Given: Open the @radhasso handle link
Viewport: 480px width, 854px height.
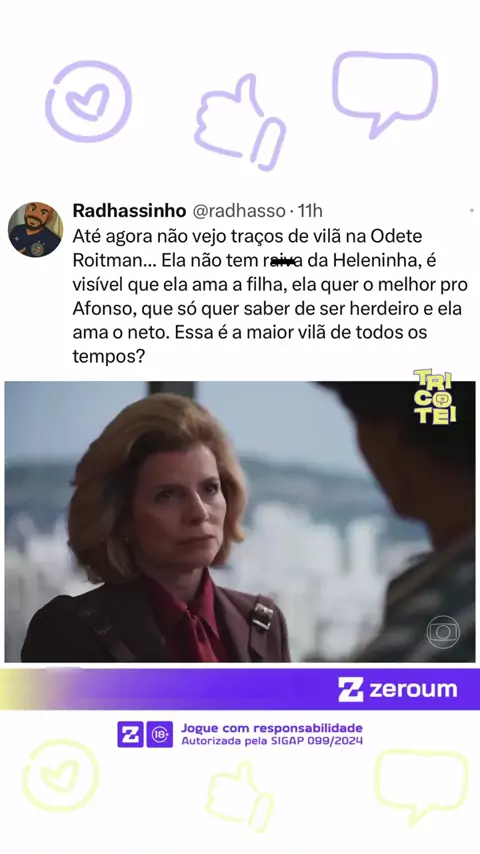Looking at the screenshot, I should point(239,211).
